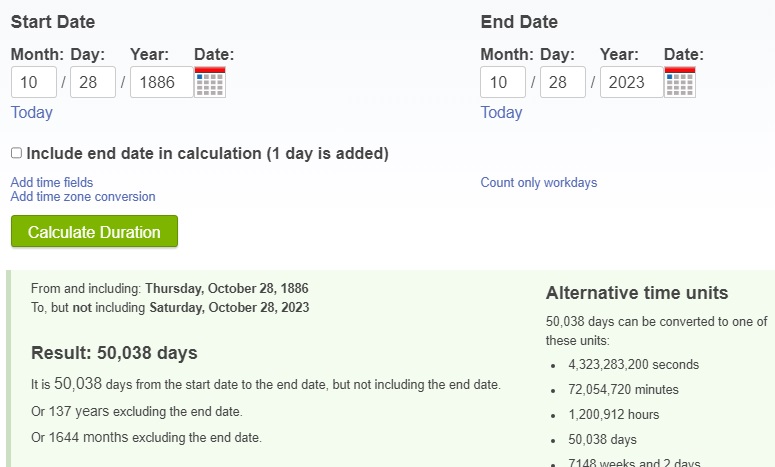Click the Result: 50,038 days heading

pos(114,353)
